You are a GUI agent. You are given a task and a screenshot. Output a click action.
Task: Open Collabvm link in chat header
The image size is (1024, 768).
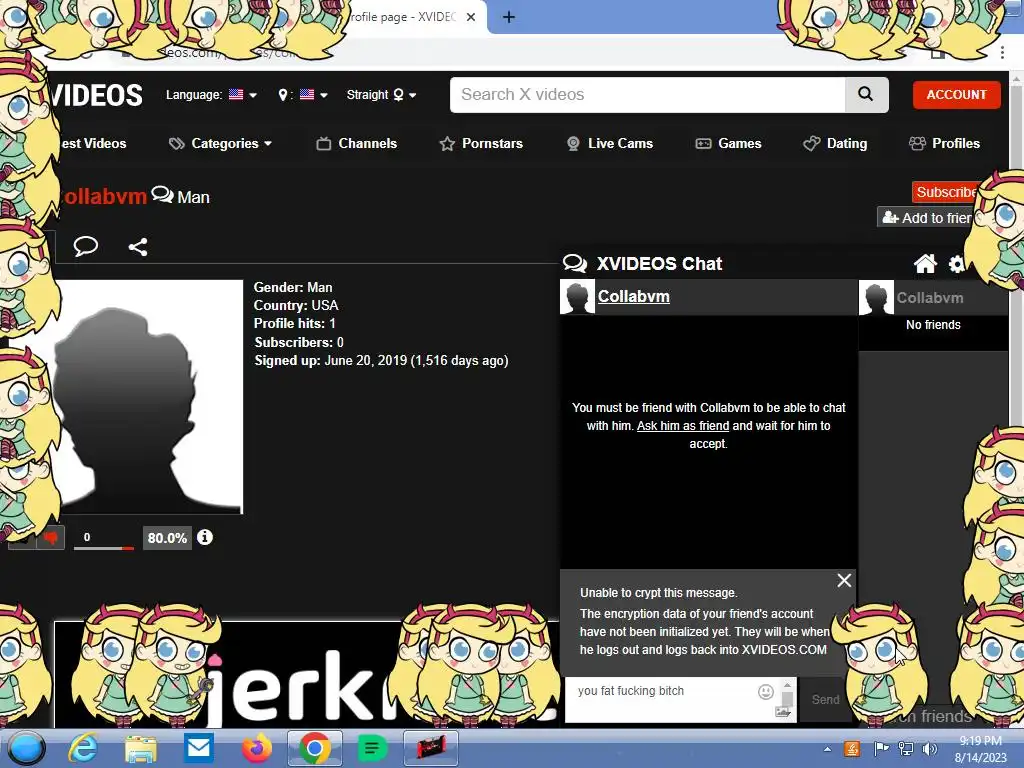[633, 296]
